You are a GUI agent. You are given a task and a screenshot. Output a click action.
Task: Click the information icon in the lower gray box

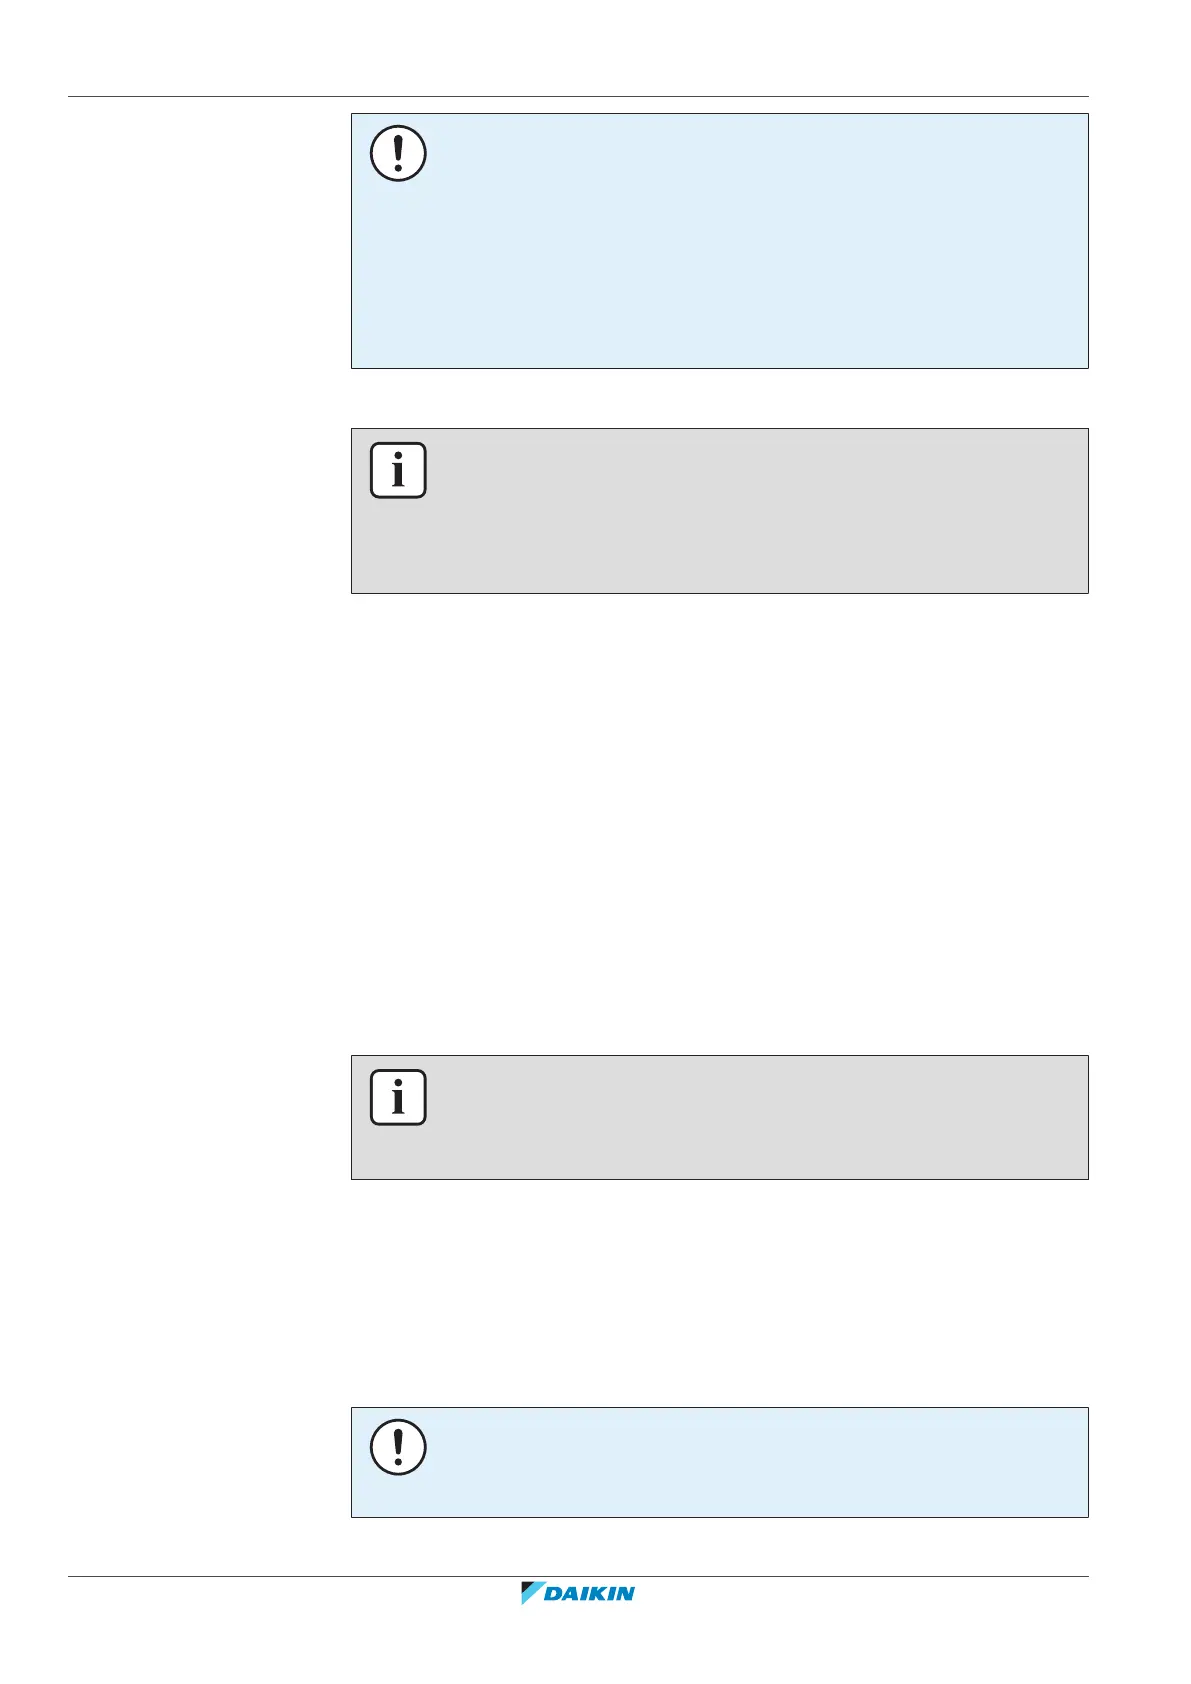[x=398, y=1097]
